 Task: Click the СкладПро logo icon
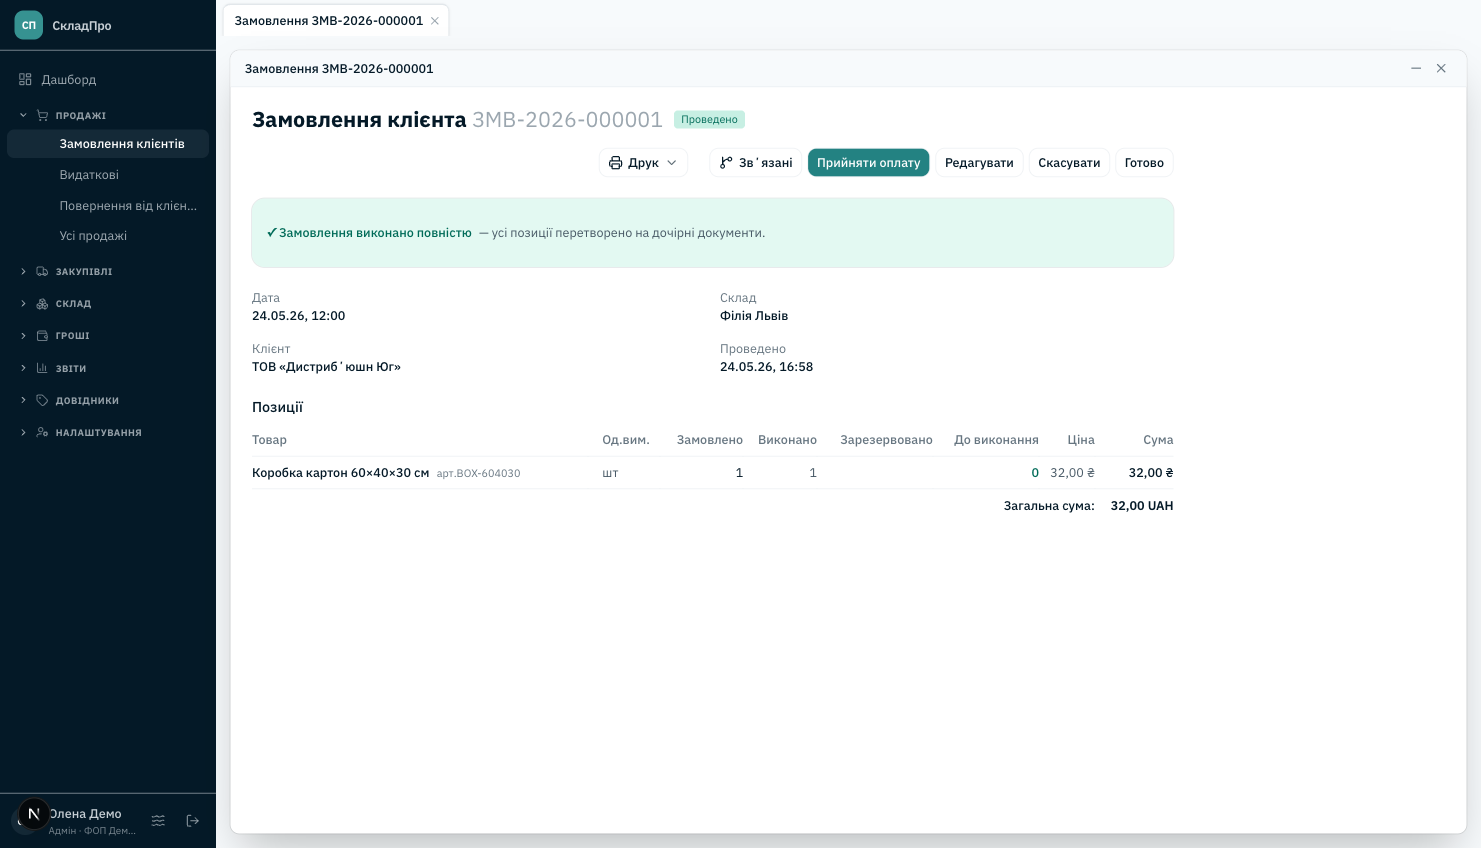pyautogui.click(x=29, y=25)
